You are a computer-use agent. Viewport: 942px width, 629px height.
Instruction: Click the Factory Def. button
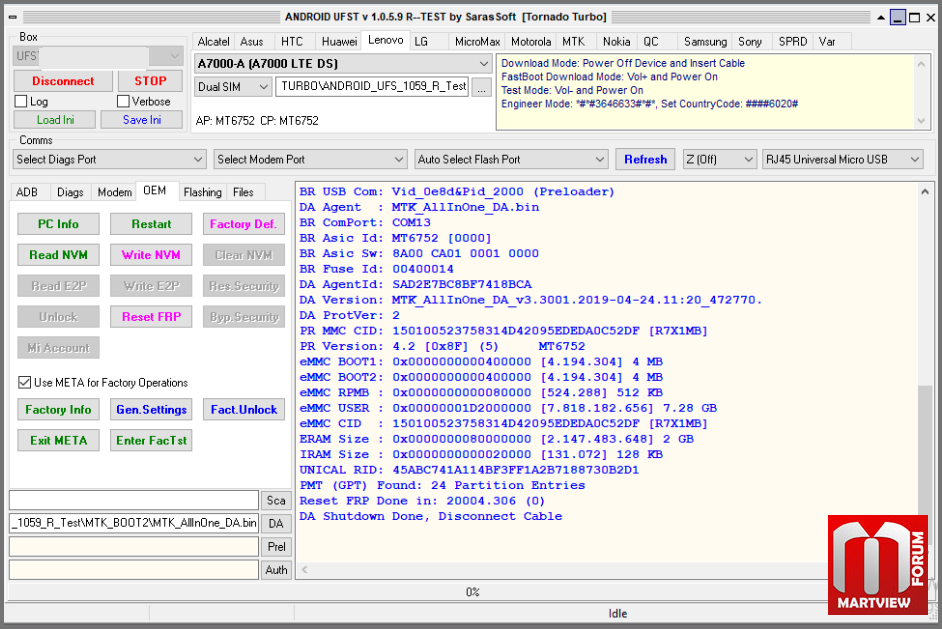pyautogui.click(x=243, y=224)
